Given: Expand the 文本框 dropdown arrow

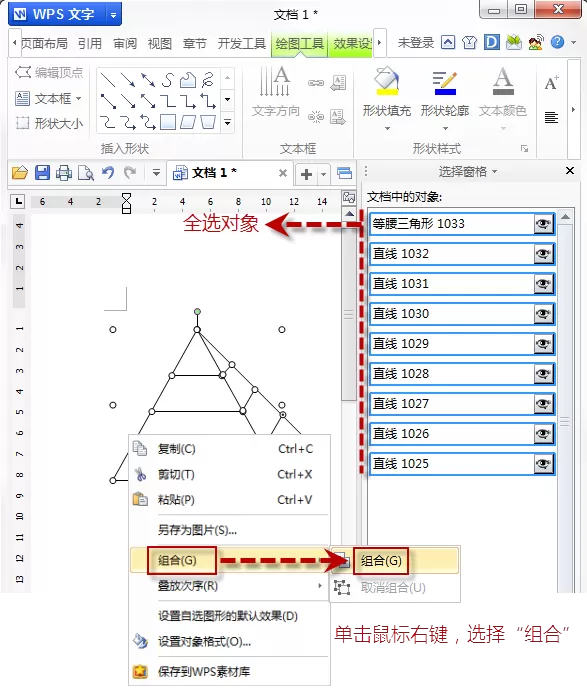Looking at the screenshot, I should tap(79, 98).
